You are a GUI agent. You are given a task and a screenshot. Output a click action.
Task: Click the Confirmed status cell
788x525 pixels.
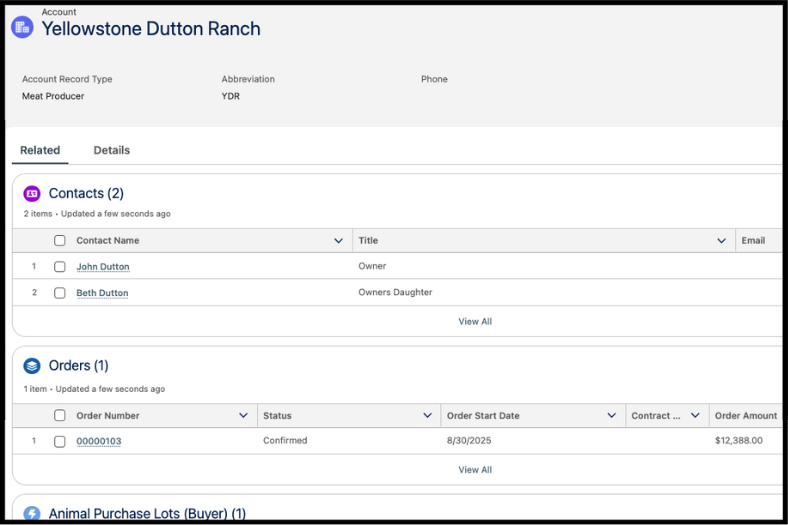point(285,441)
